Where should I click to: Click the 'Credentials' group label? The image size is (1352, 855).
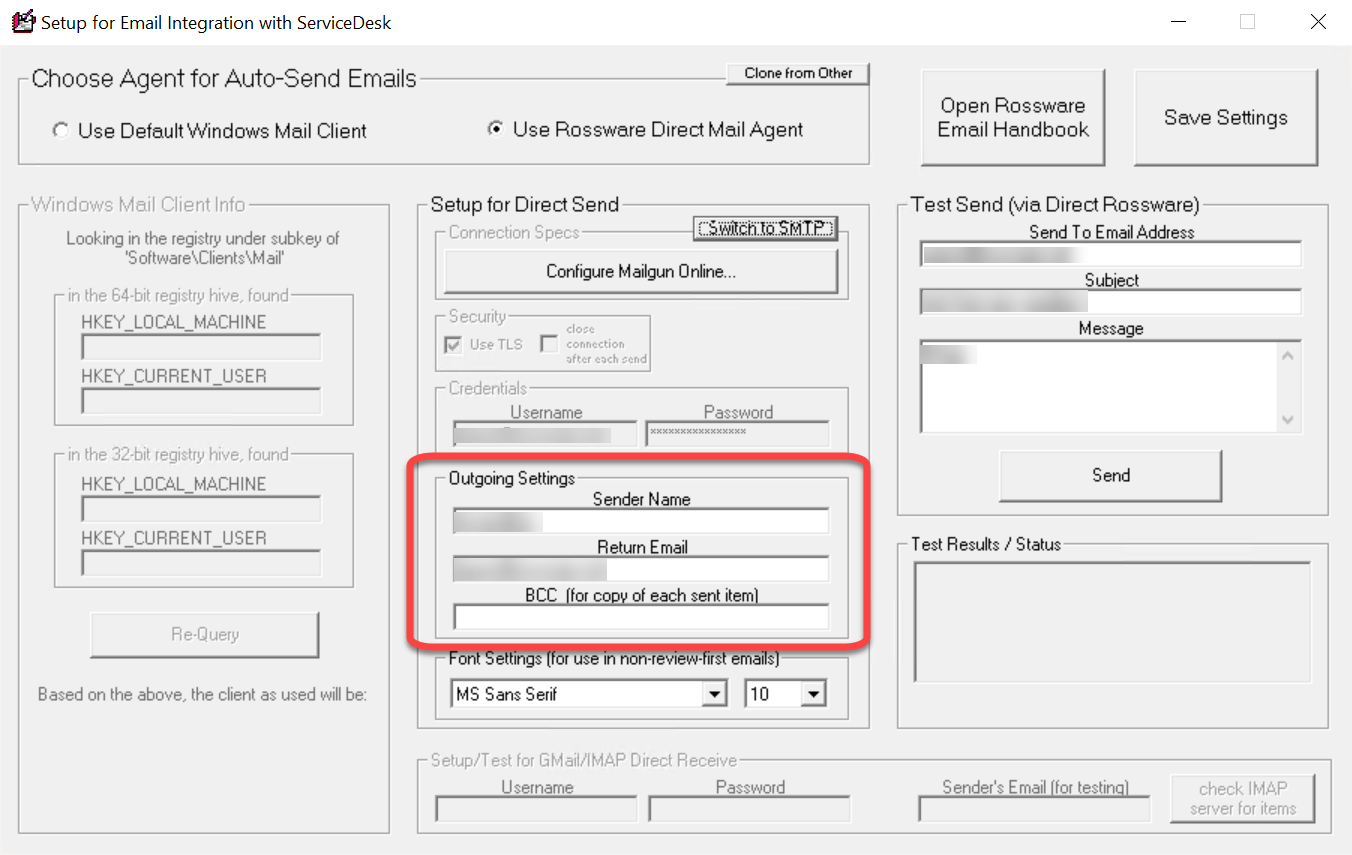pyautogui.click(x=487, y=388)
